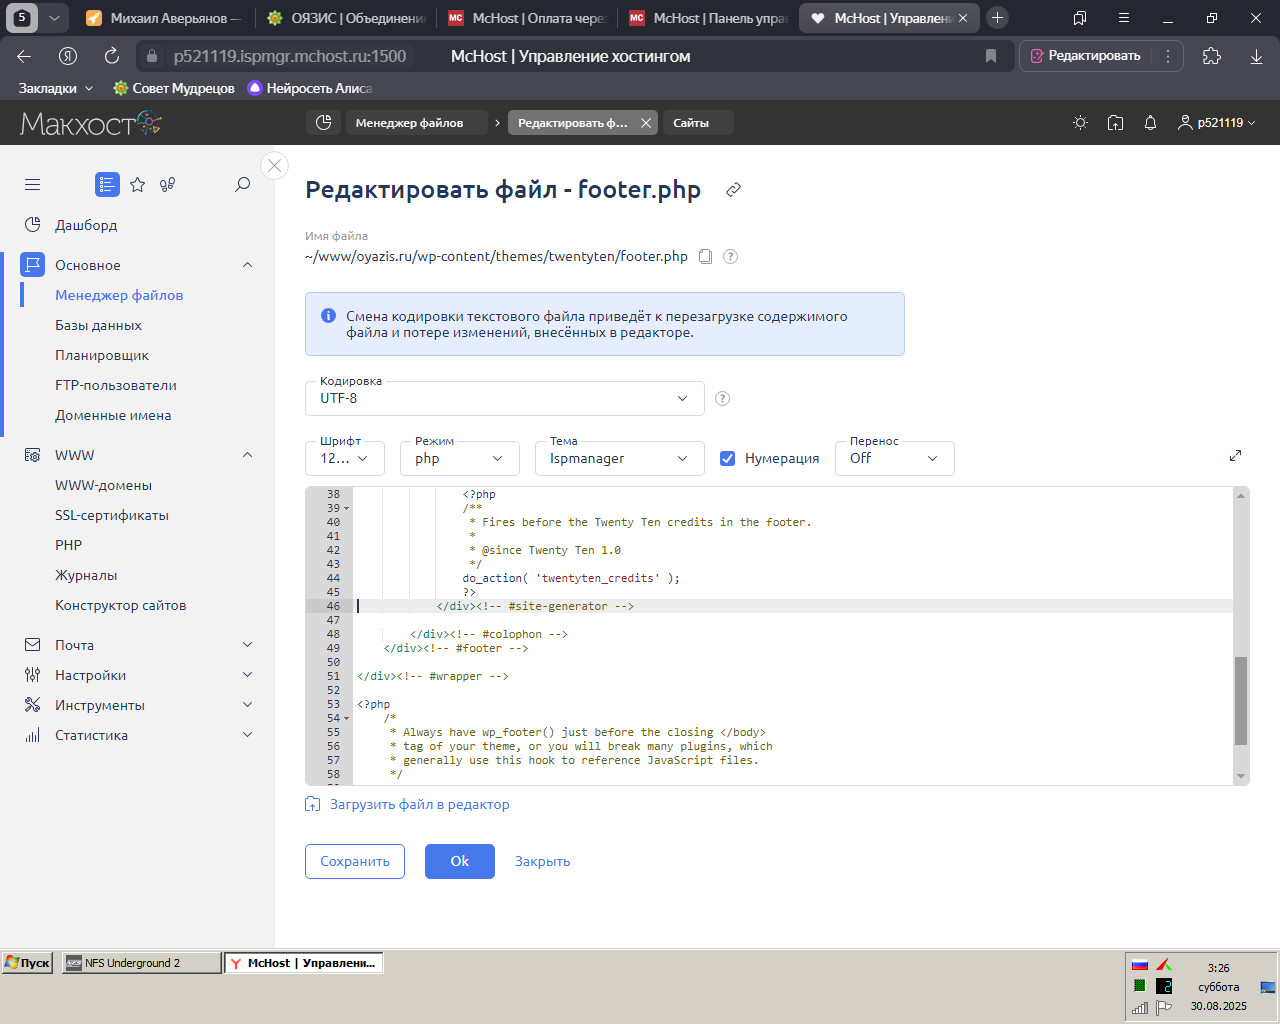Close the Редактировать ф... tab
The height and width of the screenshot is (1024, 1280).
646,123
